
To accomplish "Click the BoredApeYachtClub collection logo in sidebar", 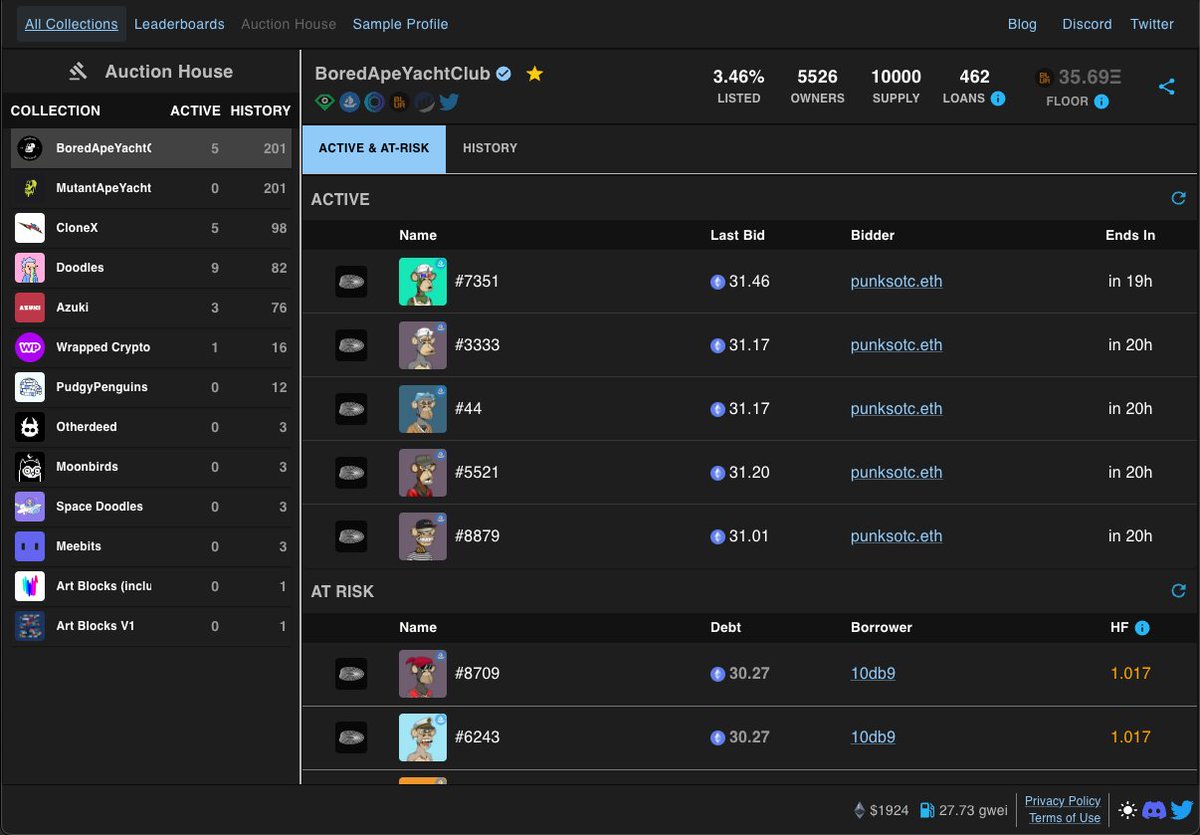I will [x=30, y=149].
